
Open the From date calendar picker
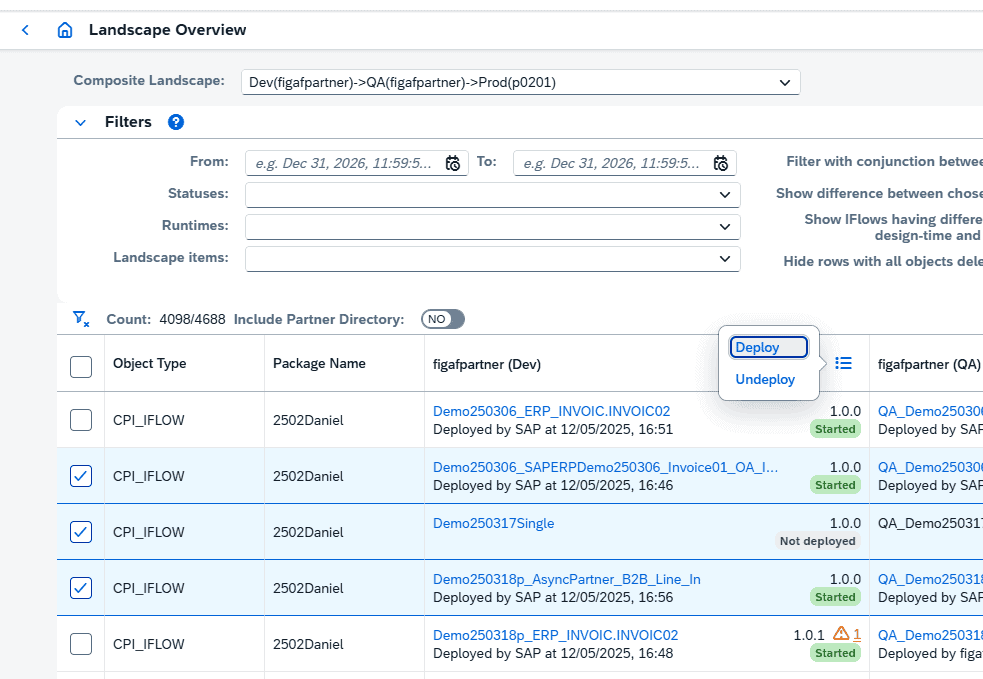pos(453,163)
